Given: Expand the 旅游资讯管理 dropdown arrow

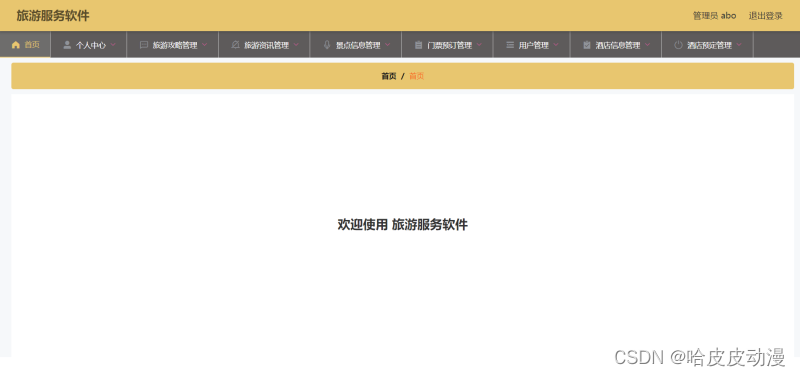Looking at the screenshot, I should point(296,45).
